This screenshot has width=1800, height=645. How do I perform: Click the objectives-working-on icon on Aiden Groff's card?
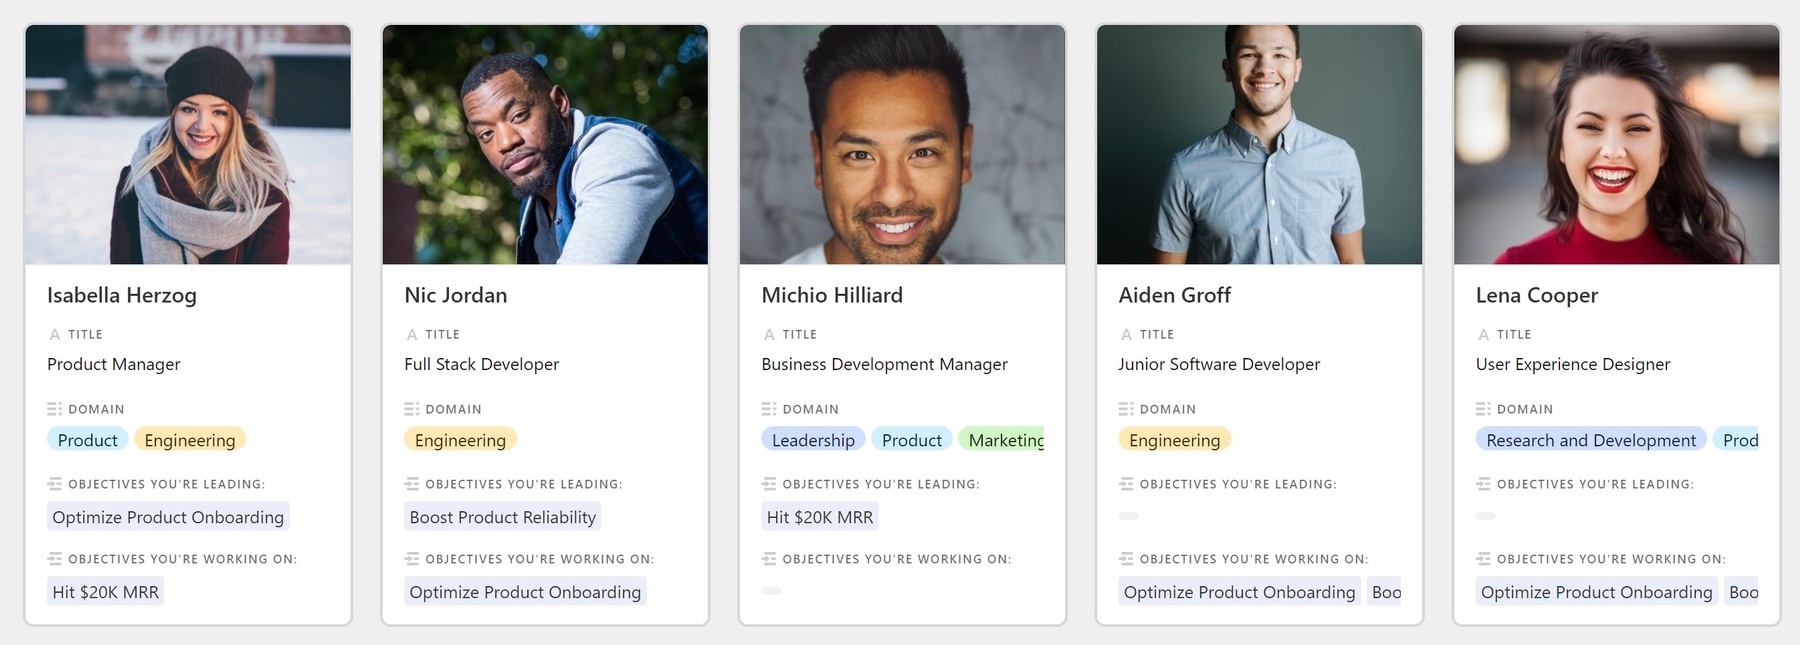pos(1126,559)
